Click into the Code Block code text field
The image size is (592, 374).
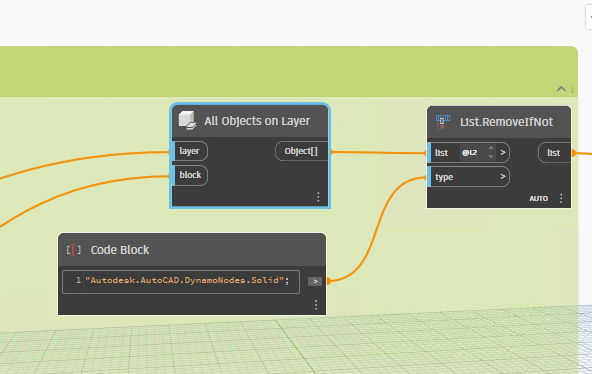[181, 282]
